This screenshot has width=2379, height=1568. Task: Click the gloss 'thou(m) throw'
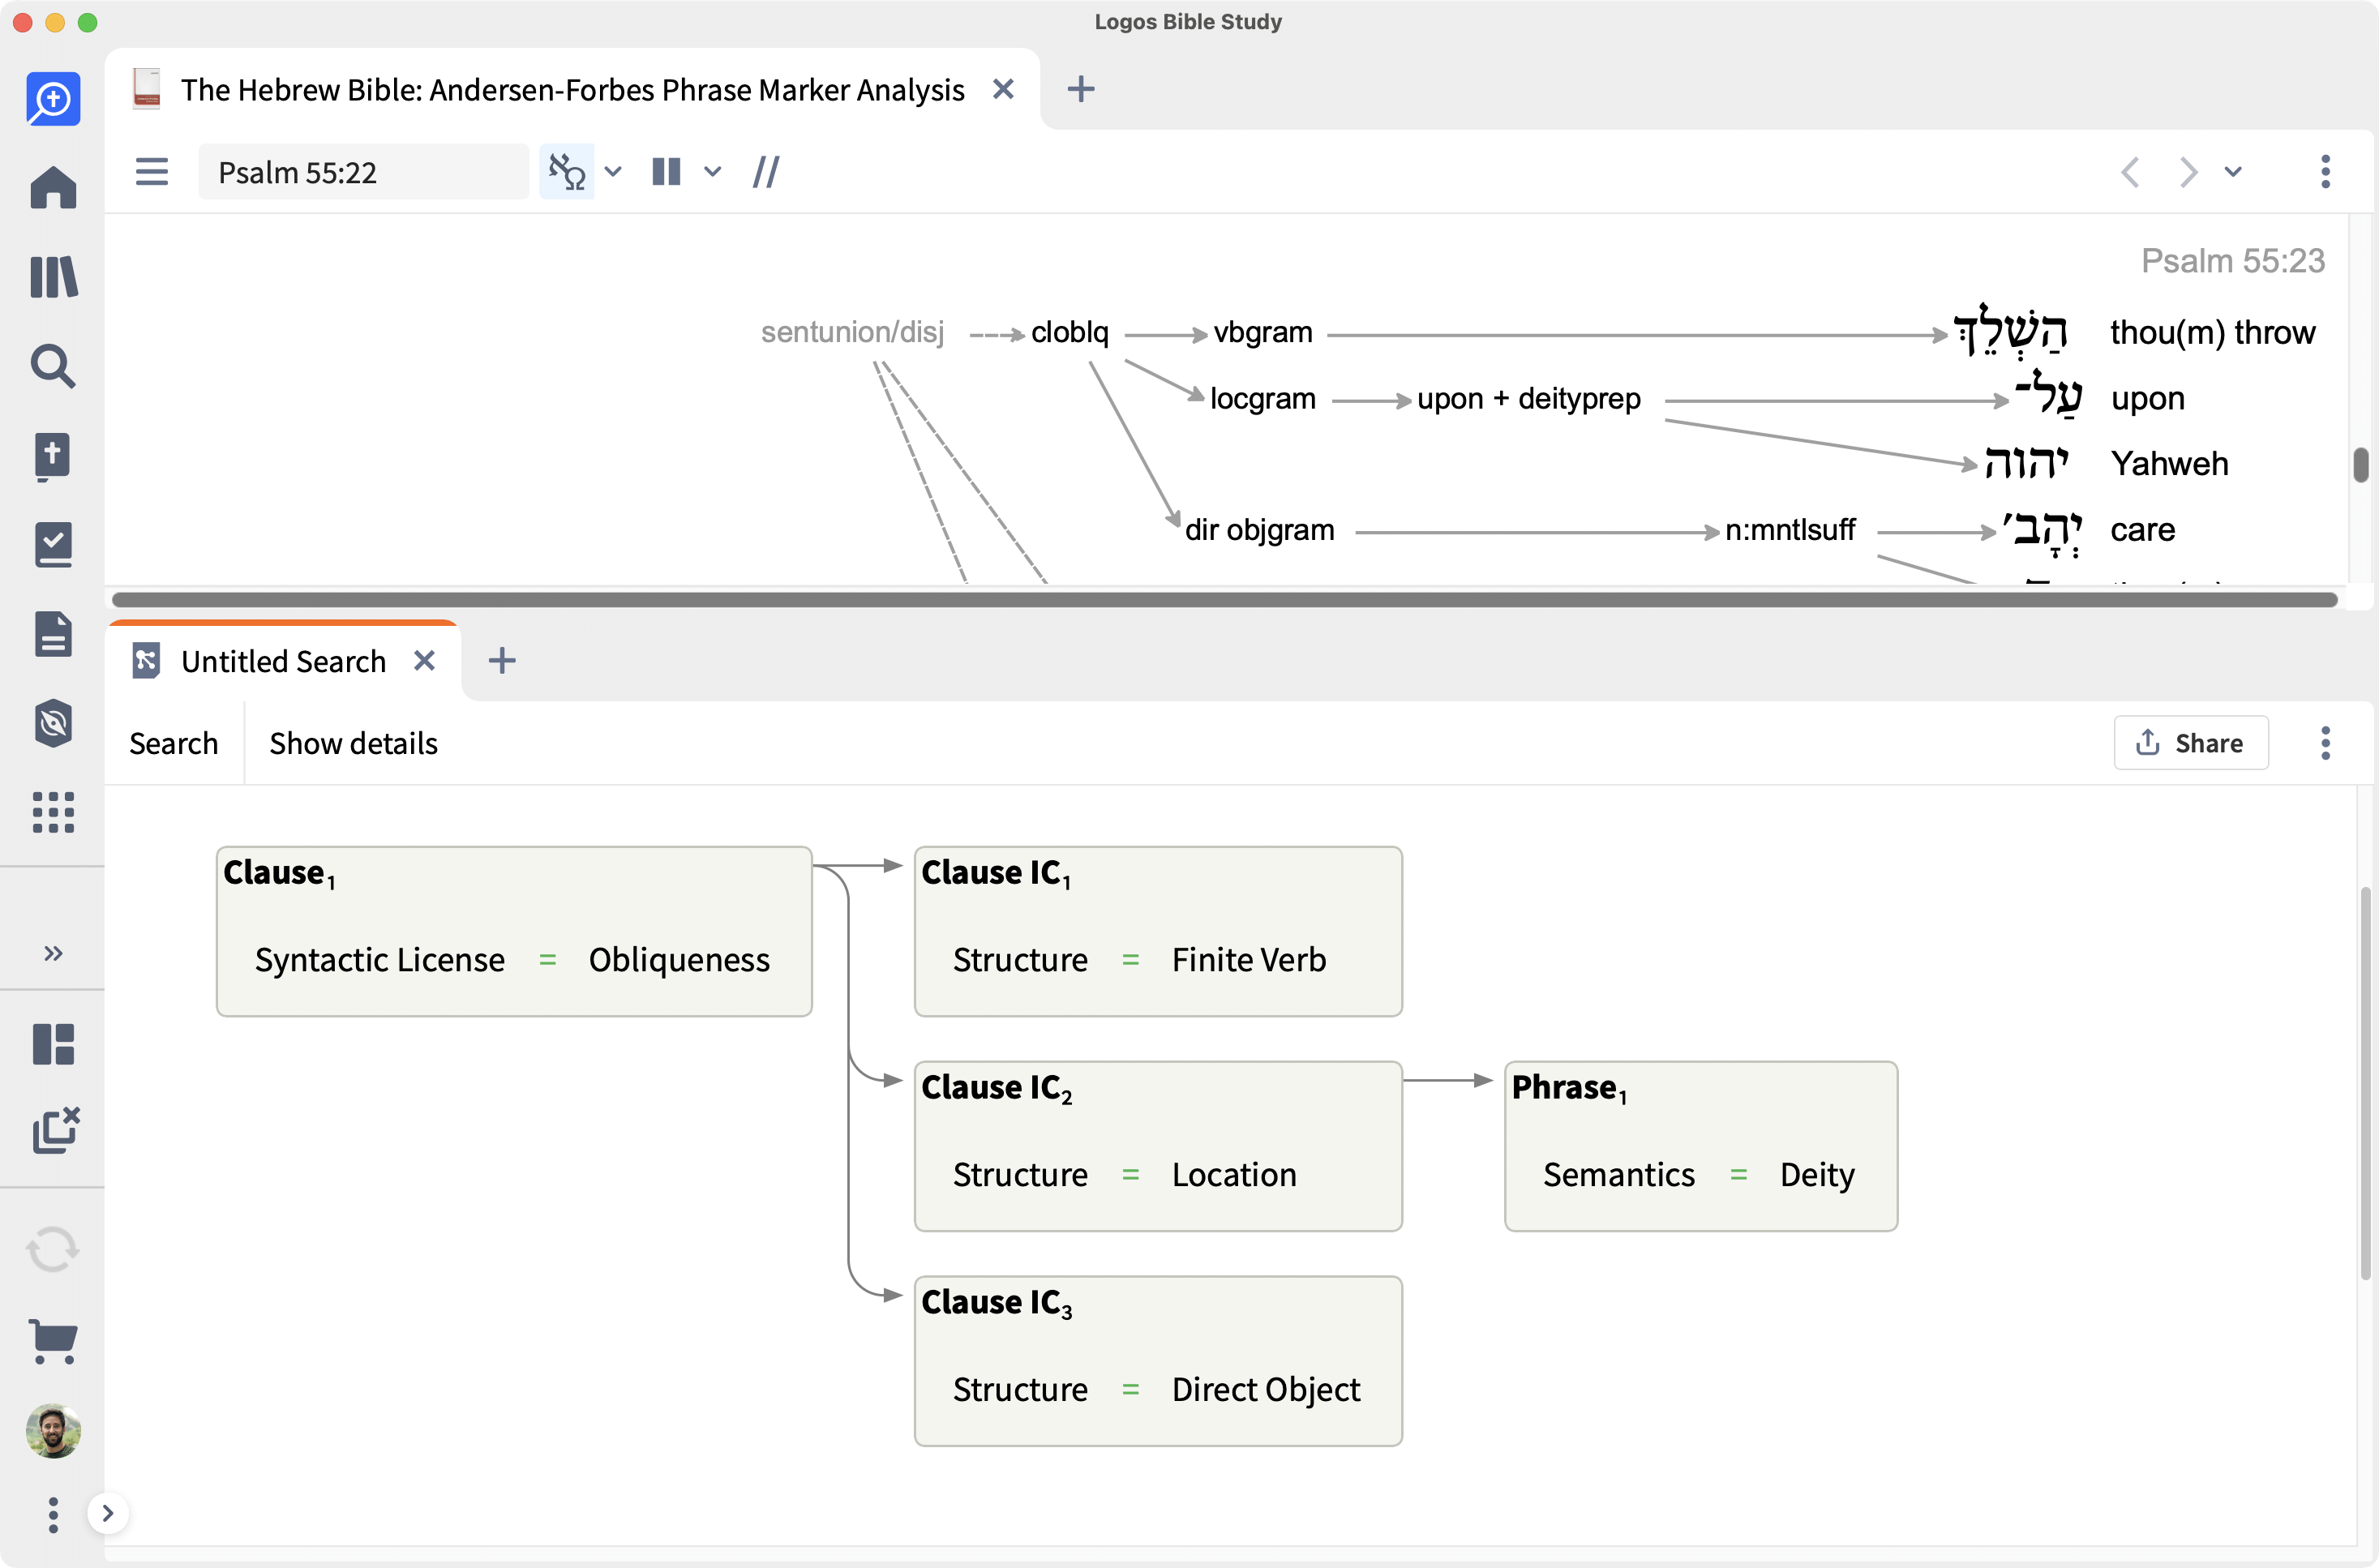click(2212, 332)
